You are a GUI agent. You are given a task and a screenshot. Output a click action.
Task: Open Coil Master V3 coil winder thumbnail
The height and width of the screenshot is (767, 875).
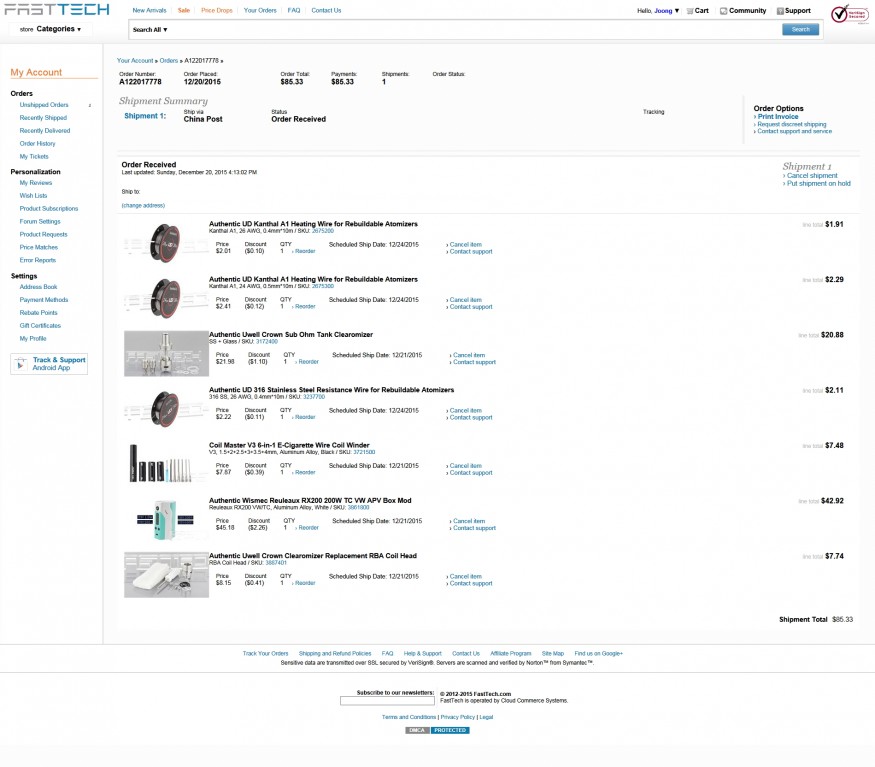click(165, 464)
